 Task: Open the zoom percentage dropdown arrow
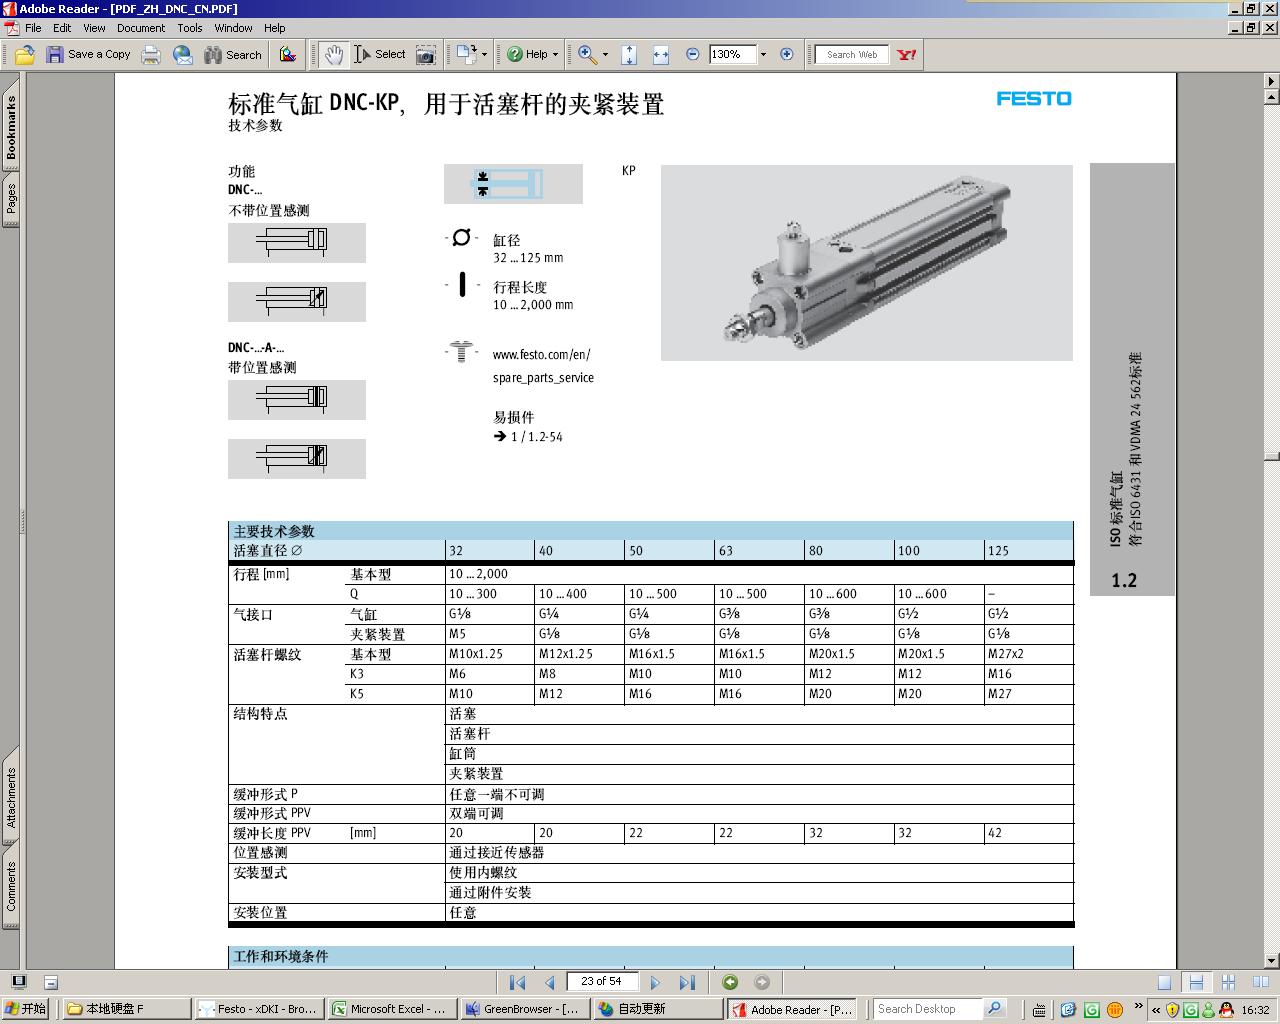tap(763, 55)
